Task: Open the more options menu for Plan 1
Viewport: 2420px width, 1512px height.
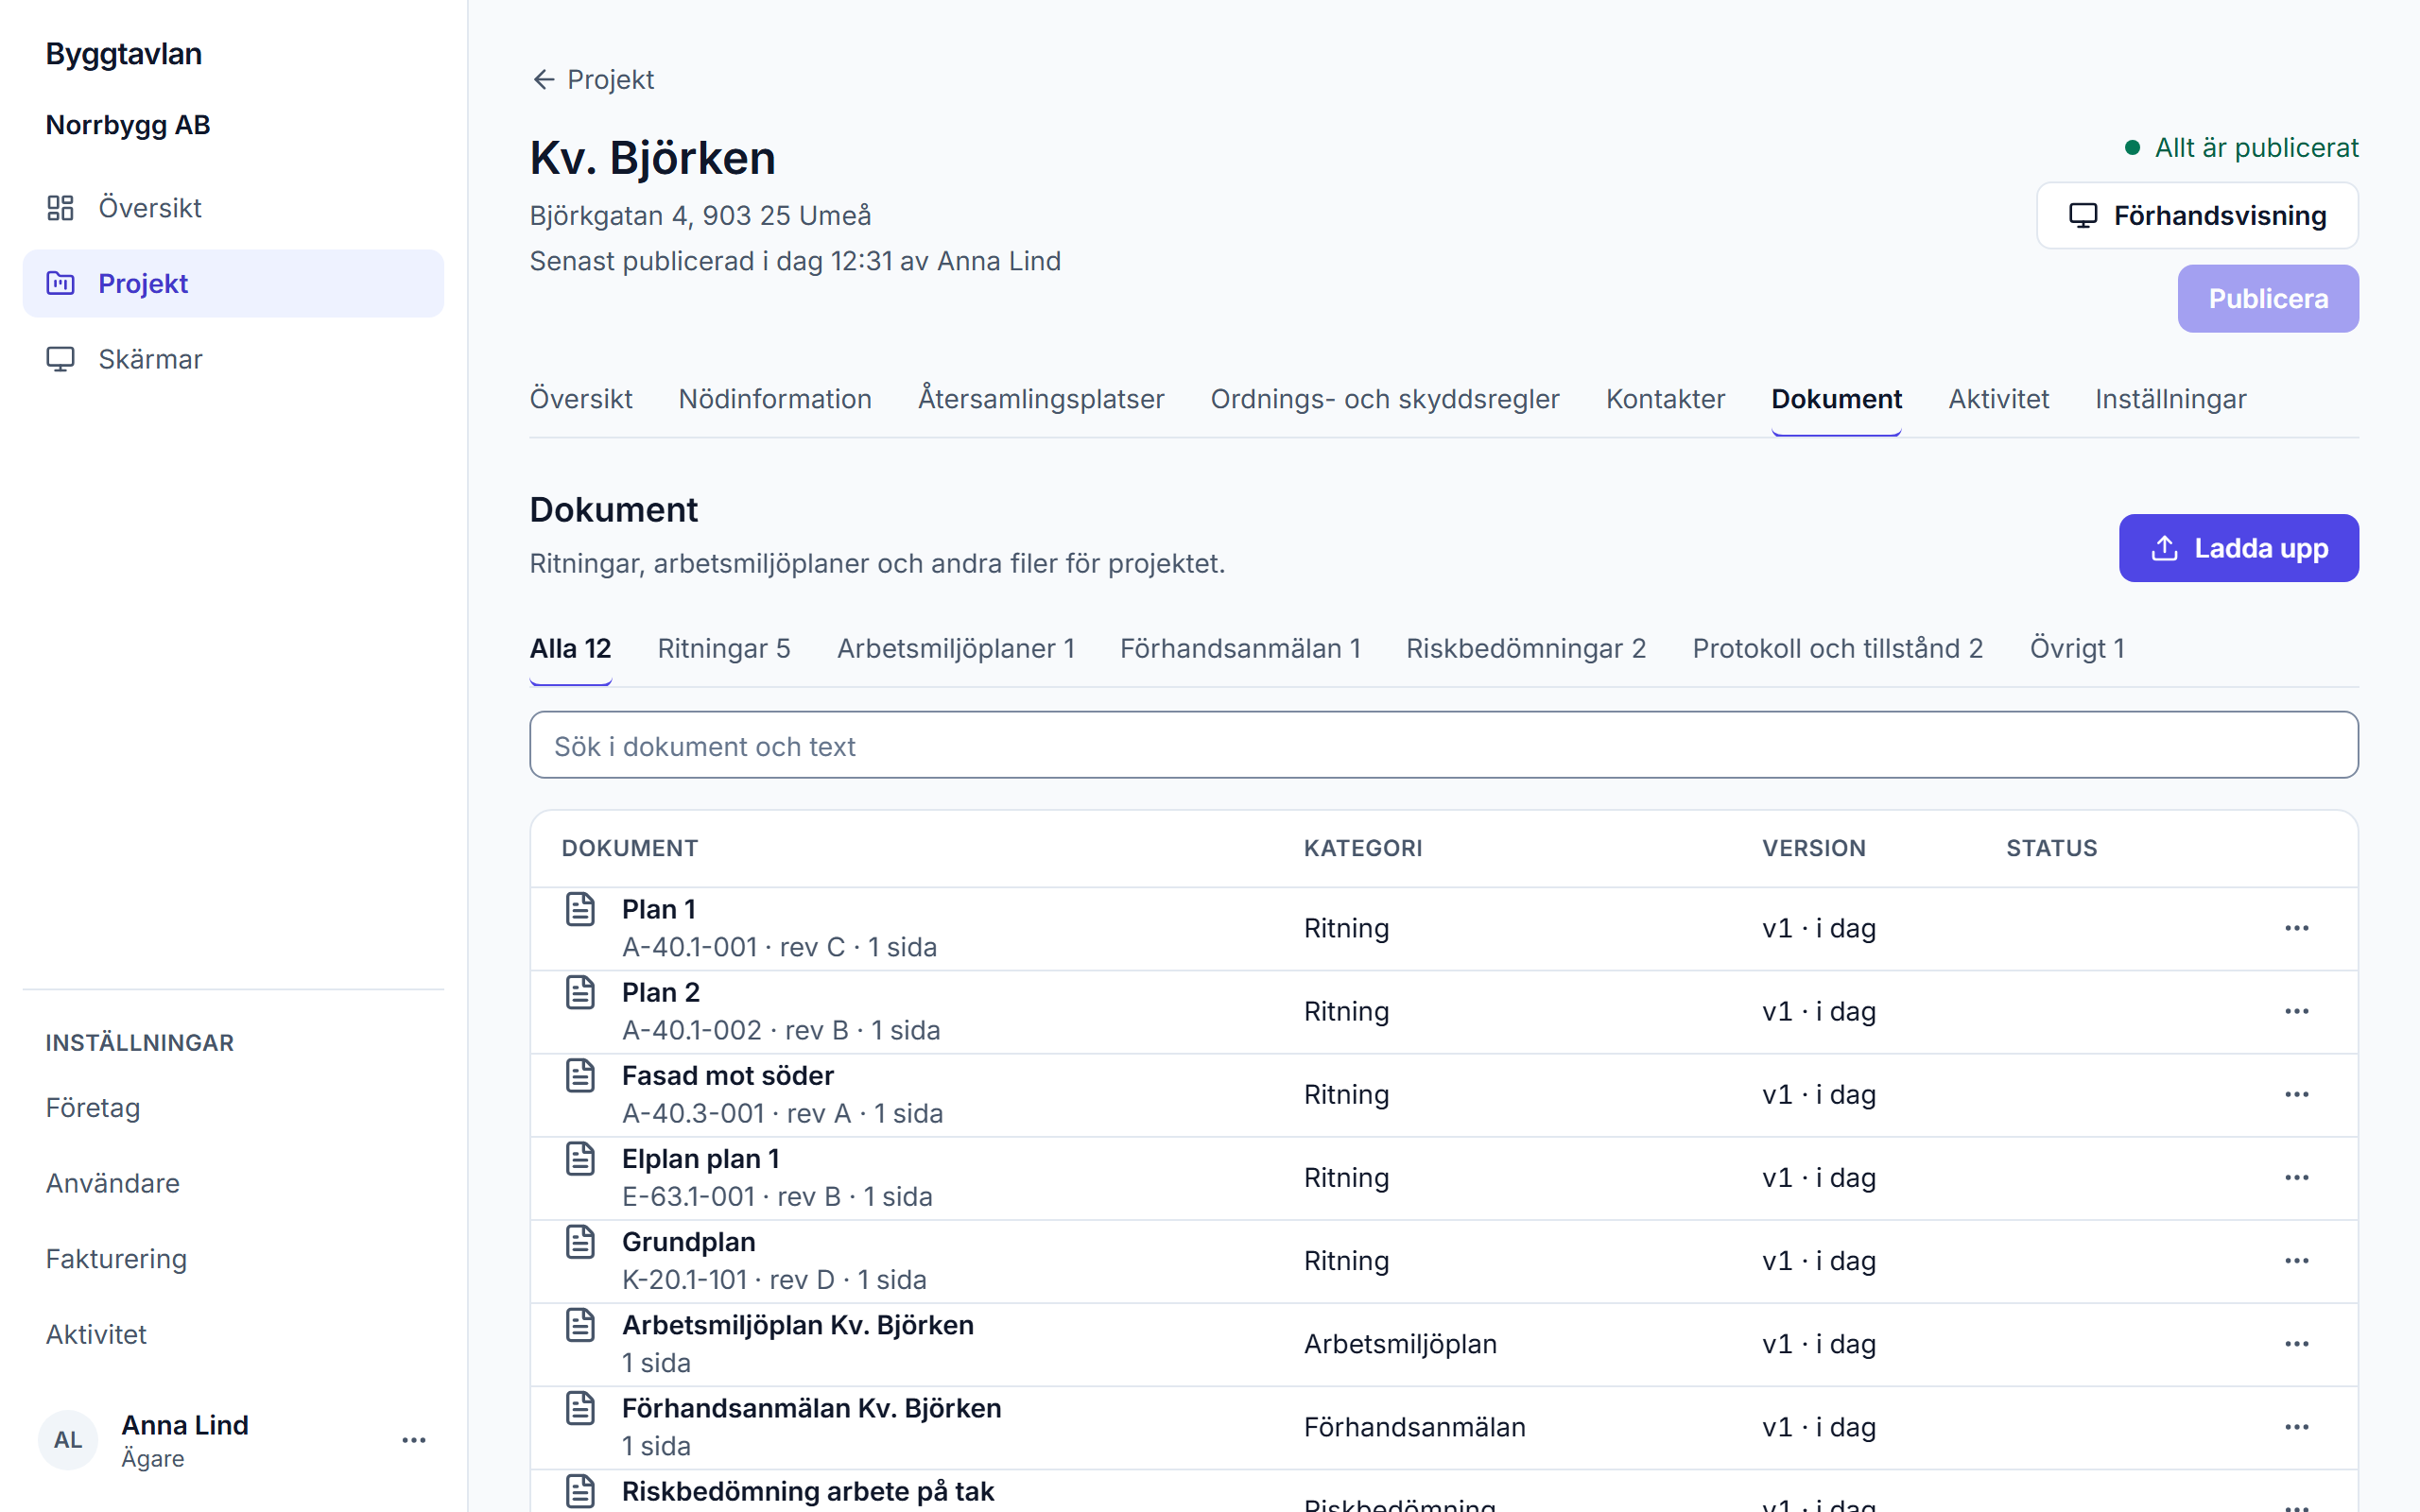Action: tap(2297, 928)
